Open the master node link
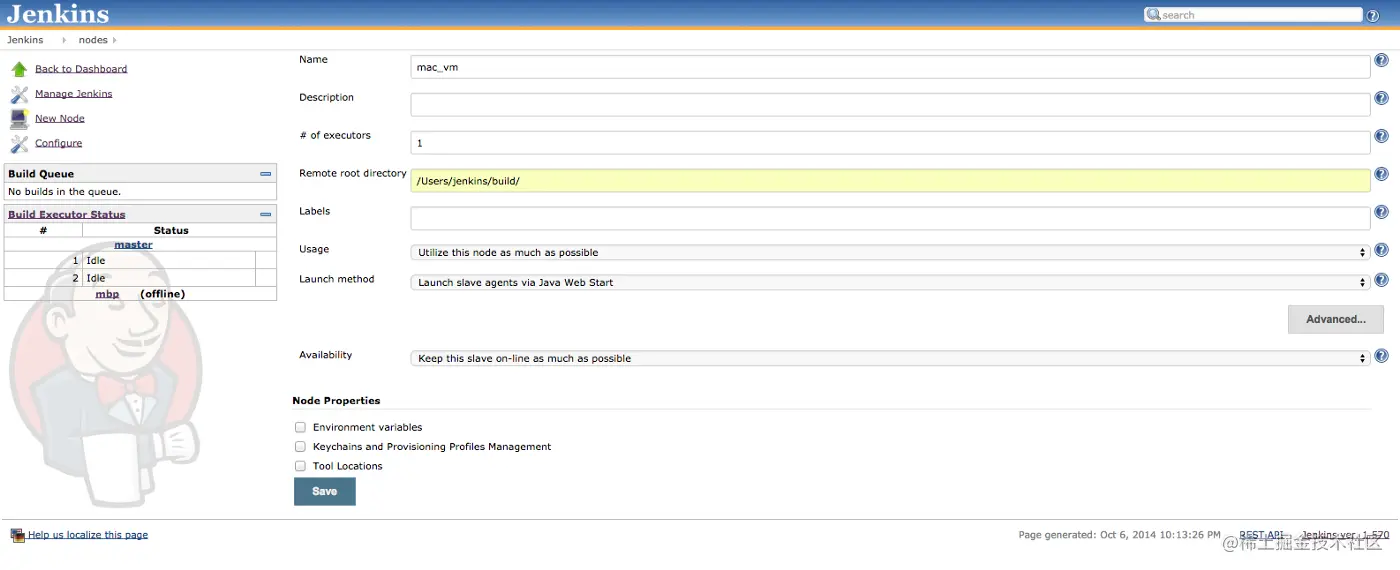1400x570 pixels. click(133, 245)
